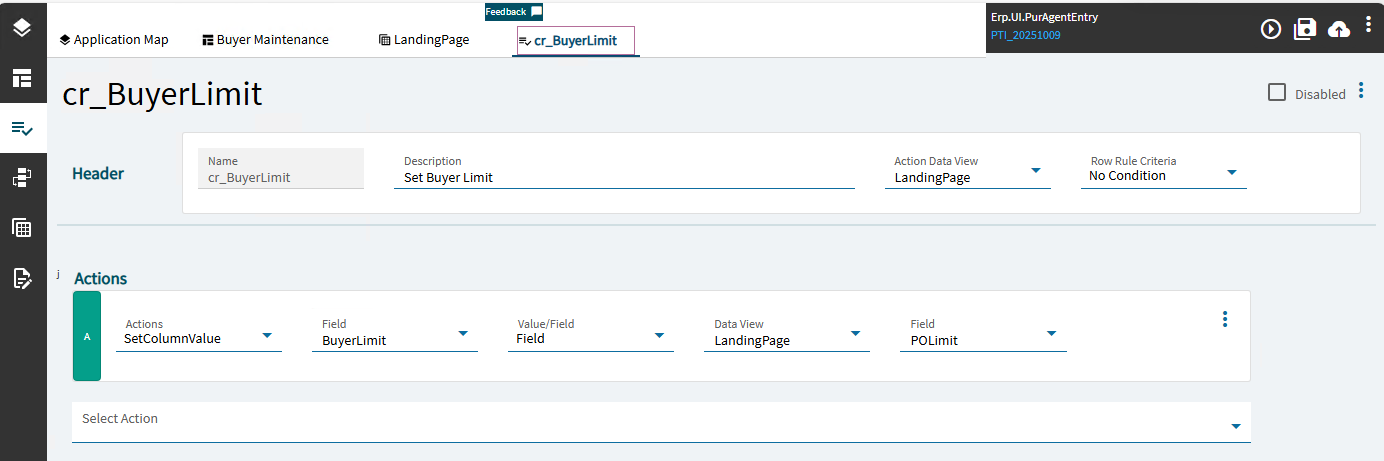Click the save floppy disk icon

coord(1305,29)
